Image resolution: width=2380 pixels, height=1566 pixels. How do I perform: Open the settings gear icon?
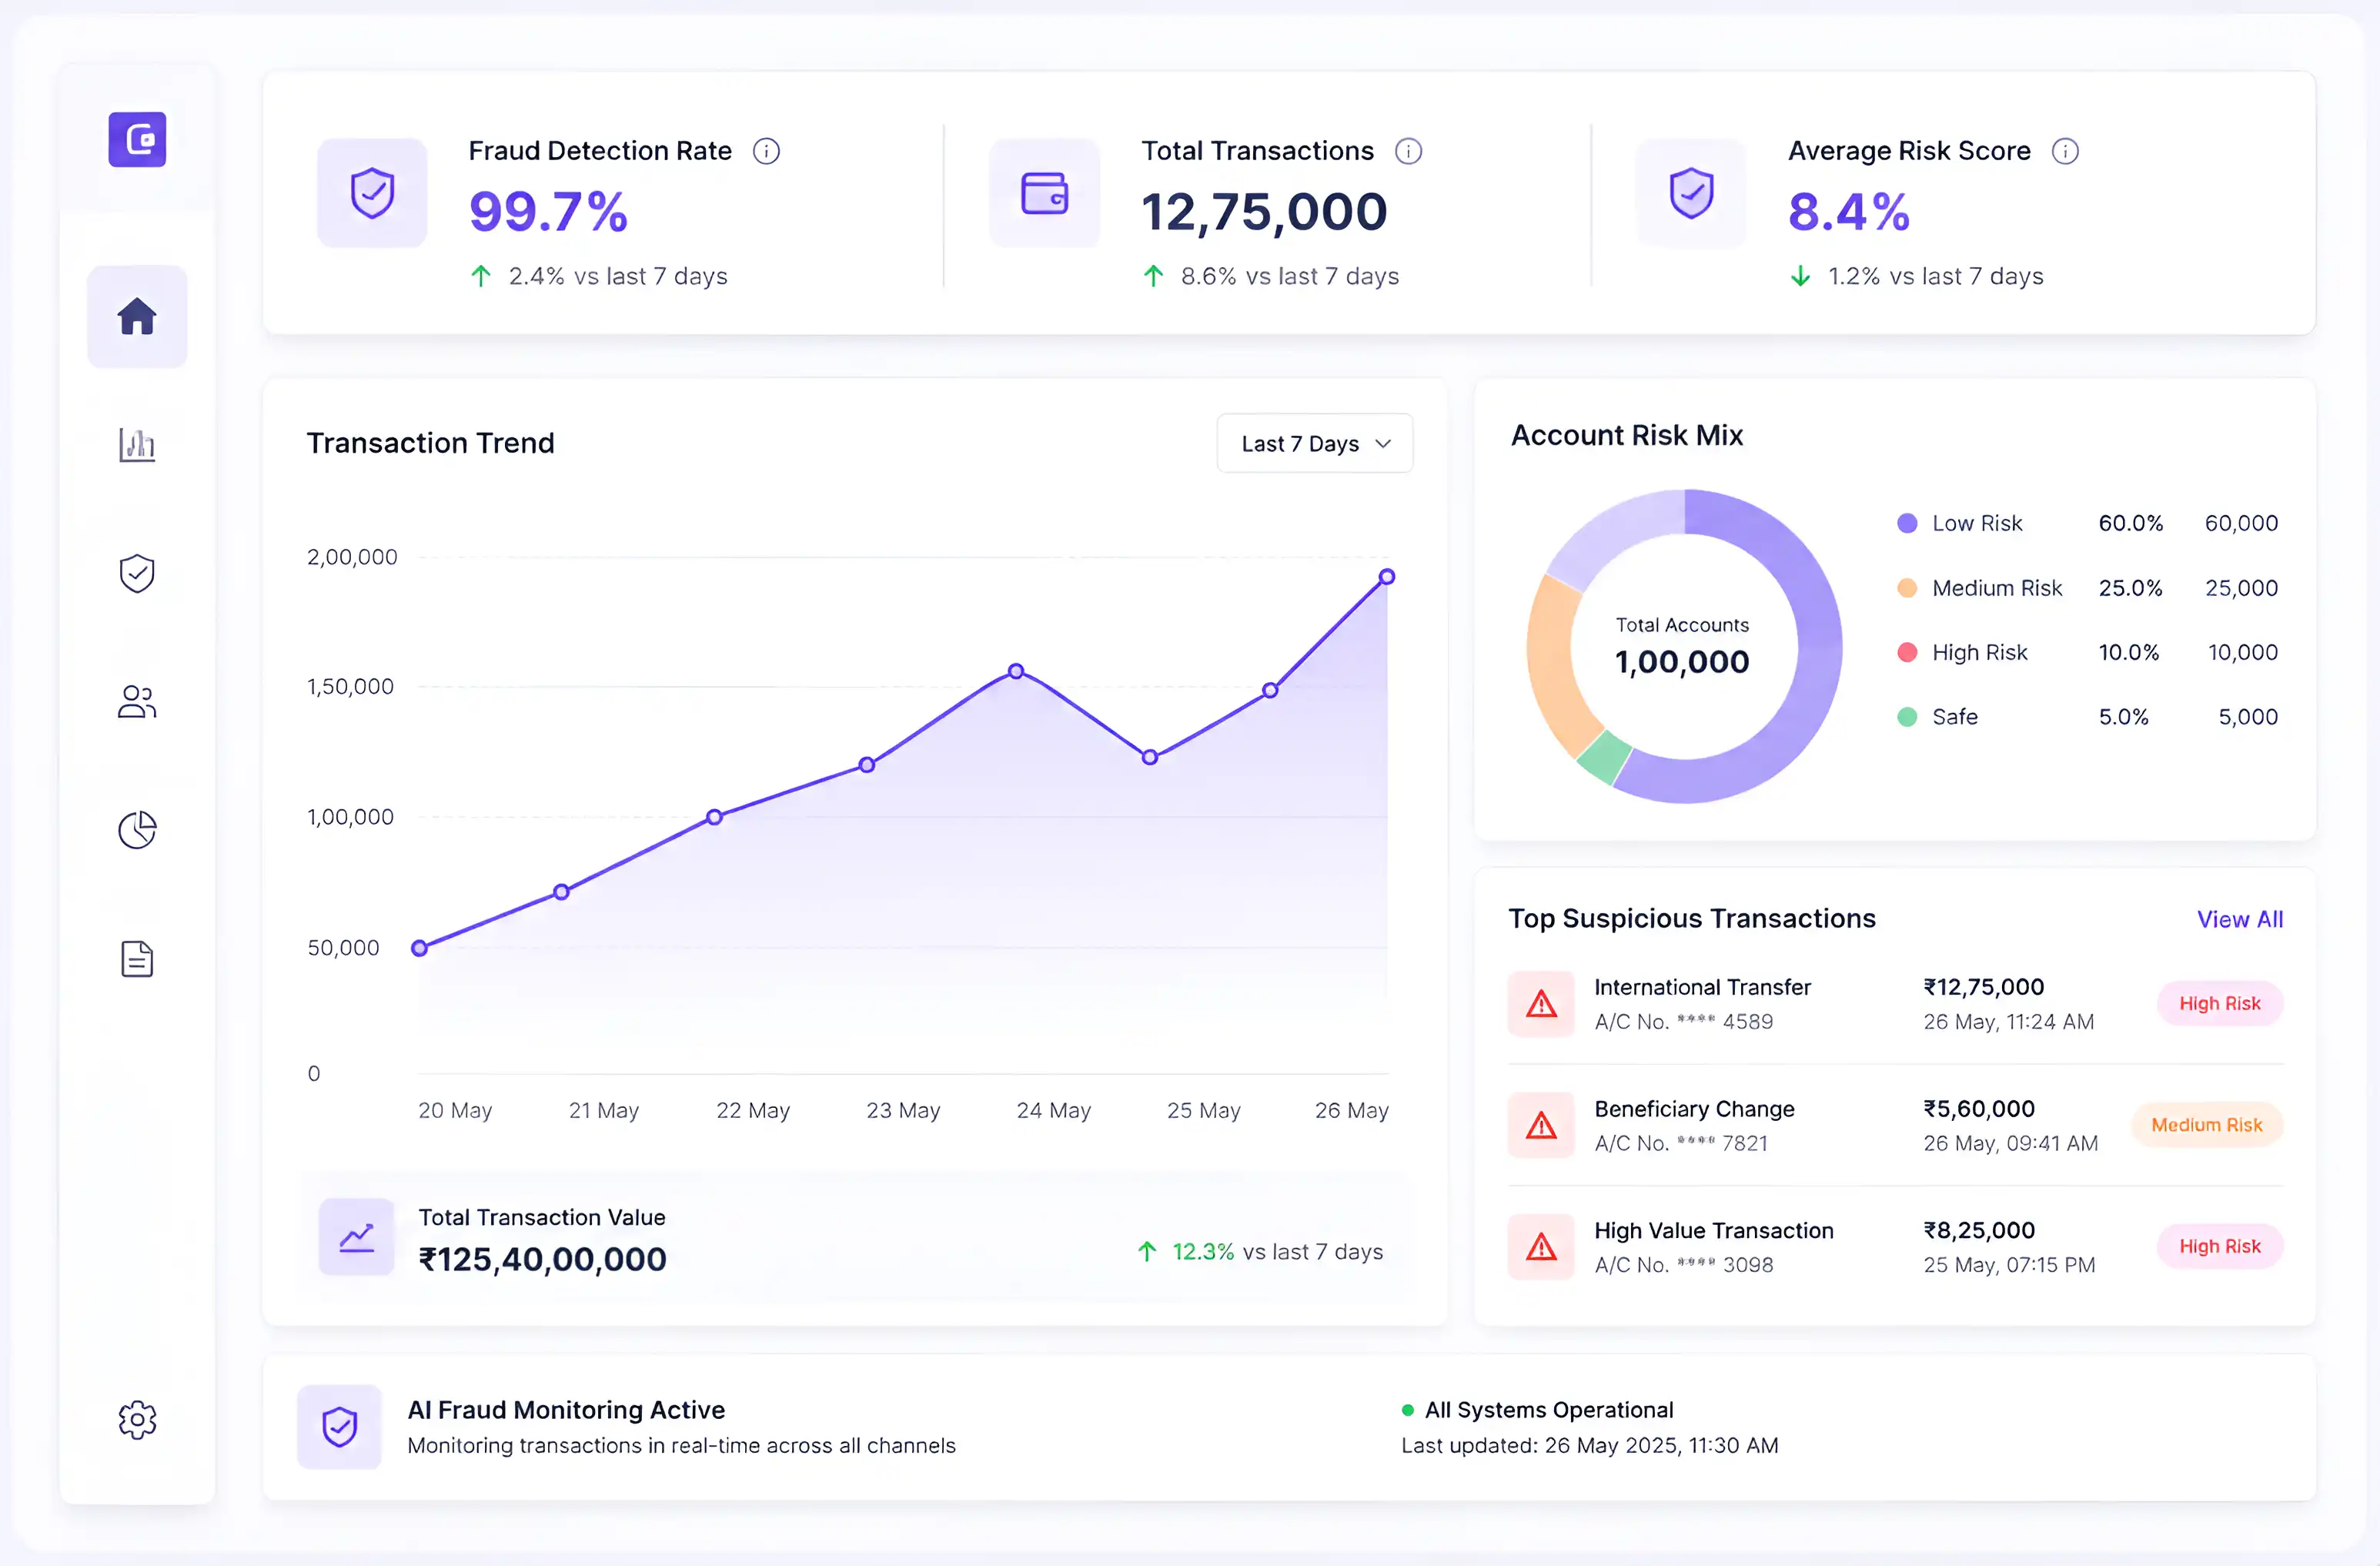pos(137,1419)
